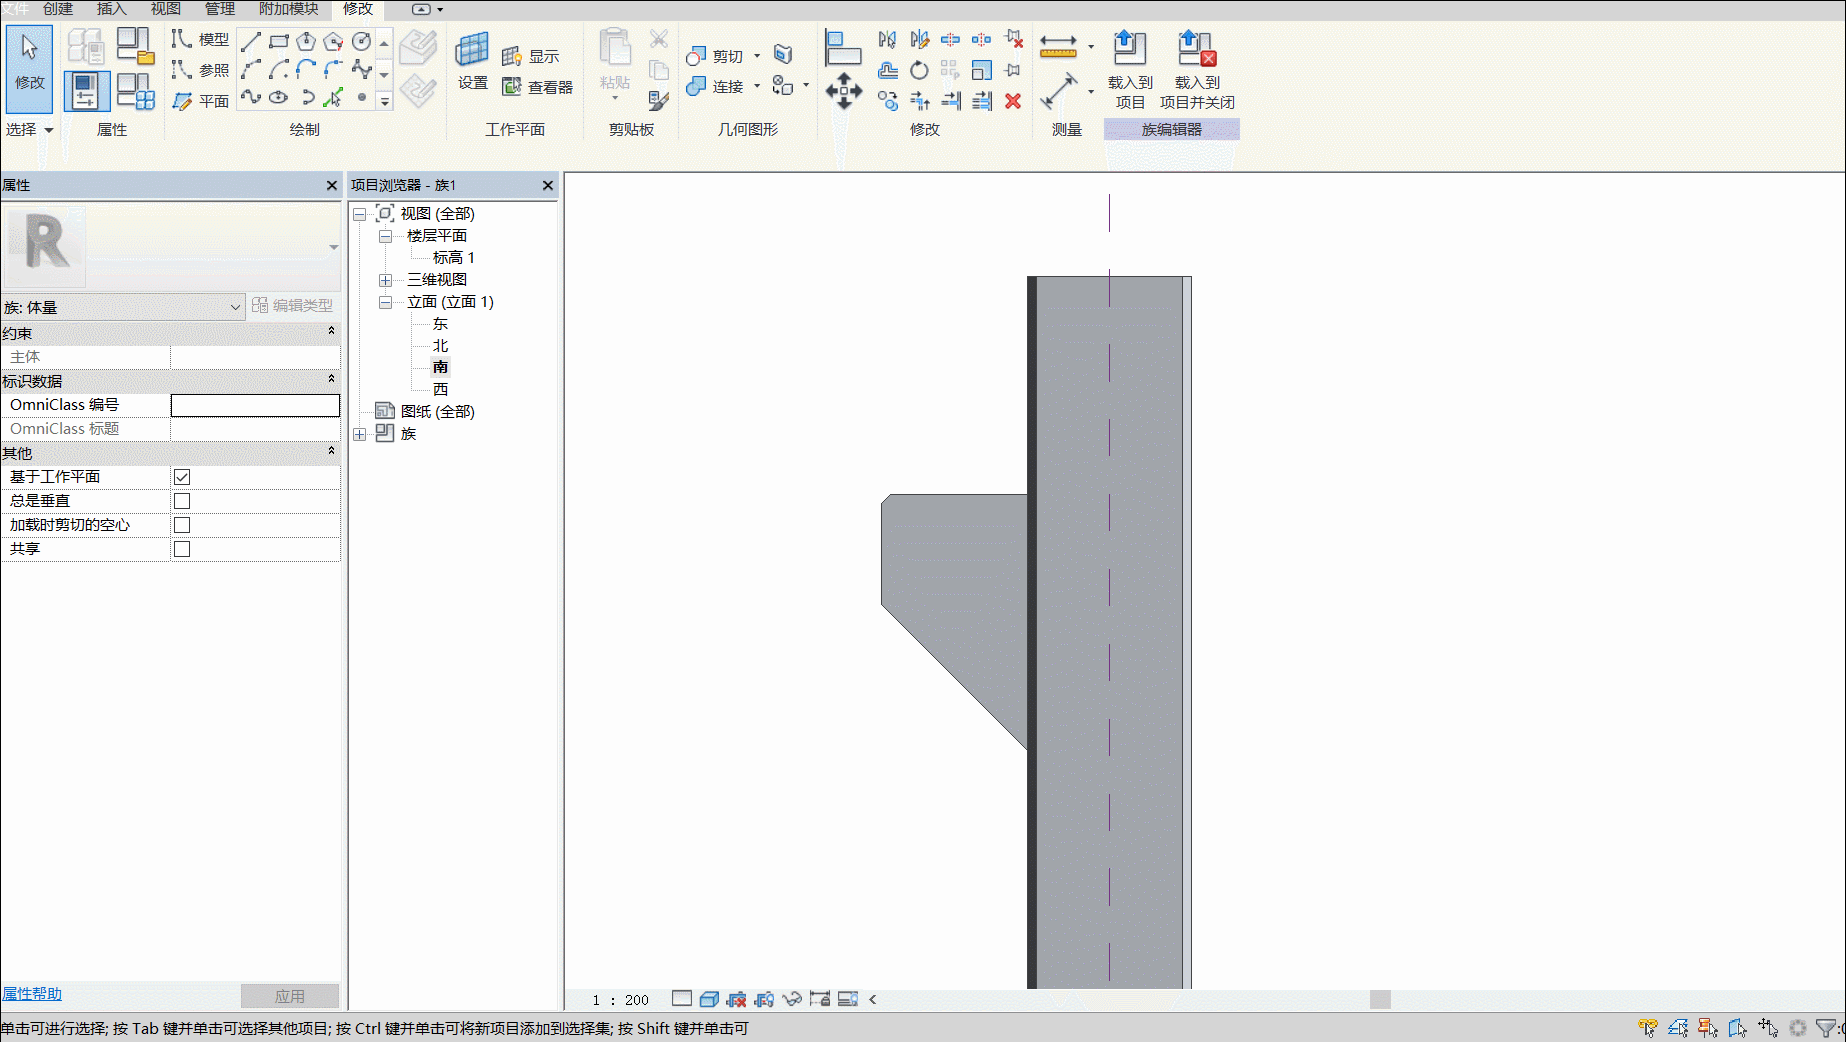Click the 模型 model line button
Viewport: 1846px width, 1042px height.
point(200,39)
